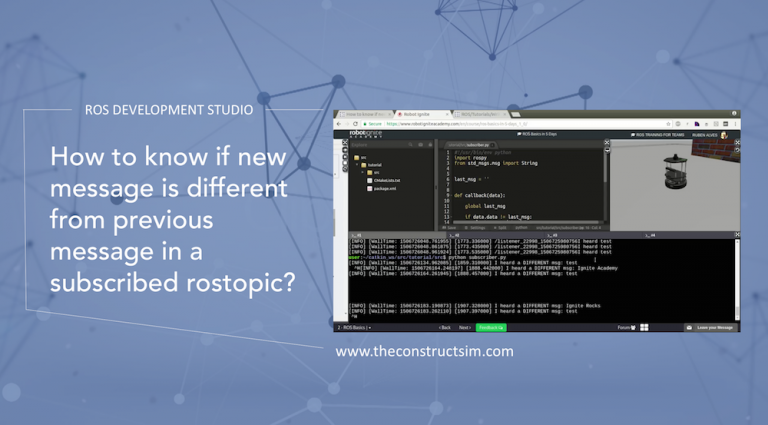Screen dimensions: 768x425
Task: Click the grid layout icon near Forum
Action: (x=644, y=328)
